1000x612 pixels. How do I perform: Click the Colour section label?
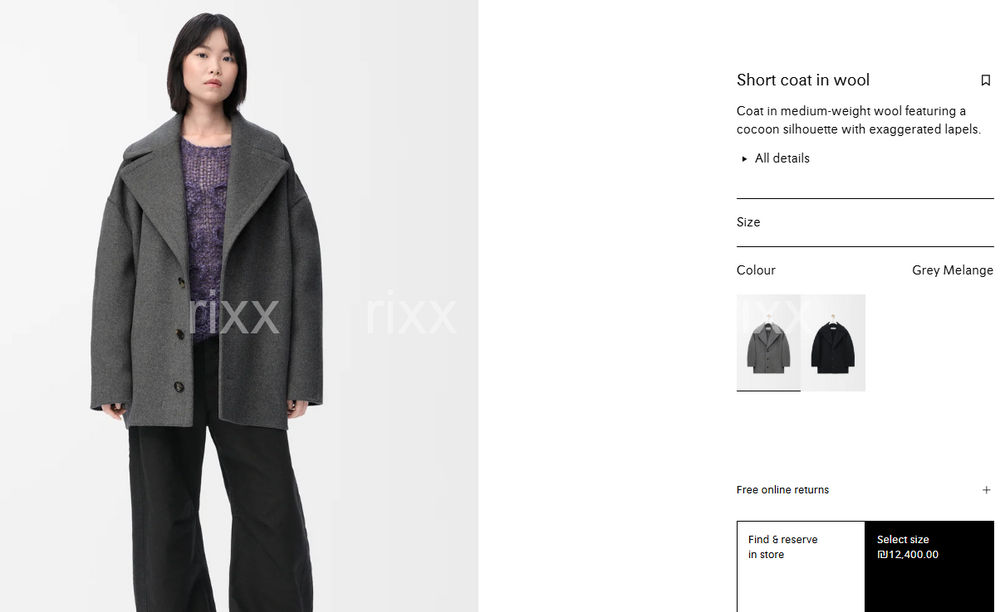click(756, 270)
